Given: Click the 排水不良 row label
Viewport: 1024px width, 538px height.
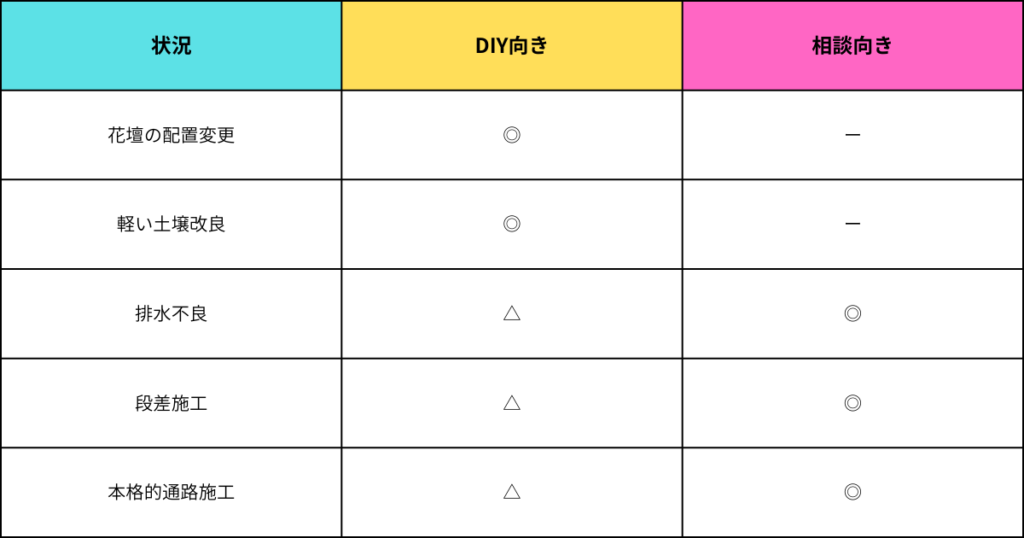Looking at the screenshot, I should pyautogui.click(x=171, y=313).
